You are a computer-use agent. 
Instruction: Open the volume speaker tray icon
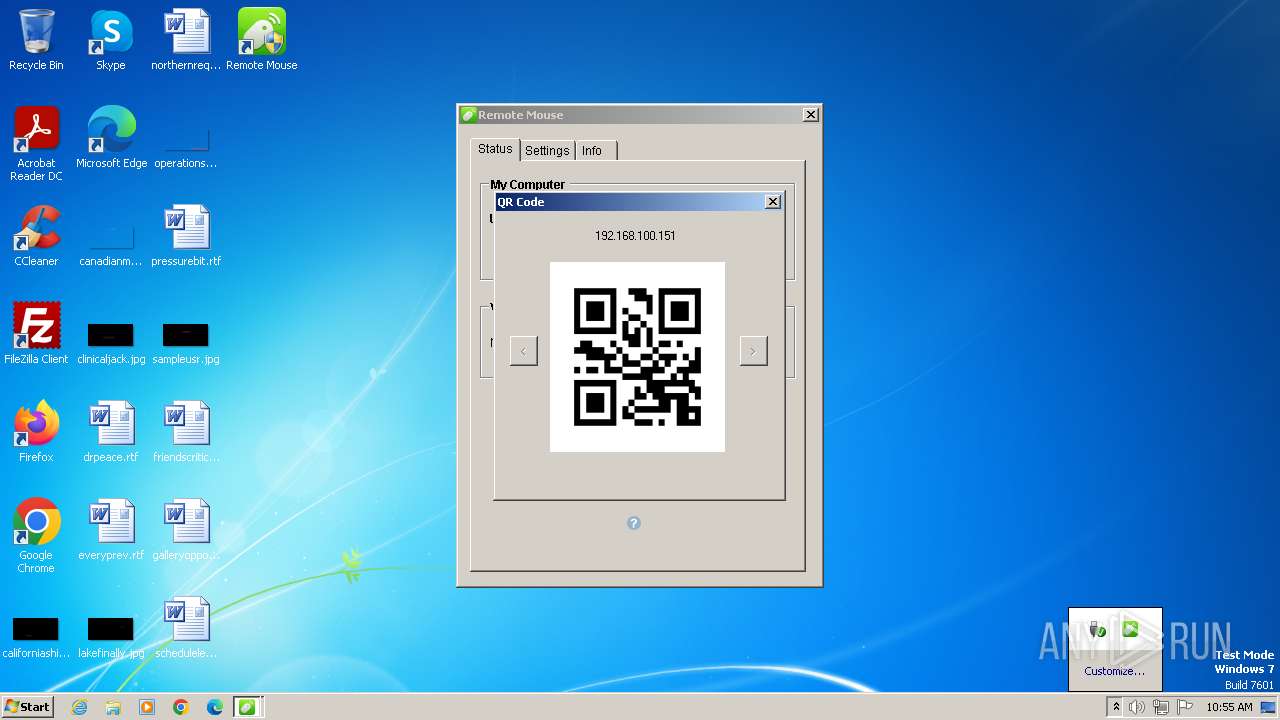coord(1137,707)
